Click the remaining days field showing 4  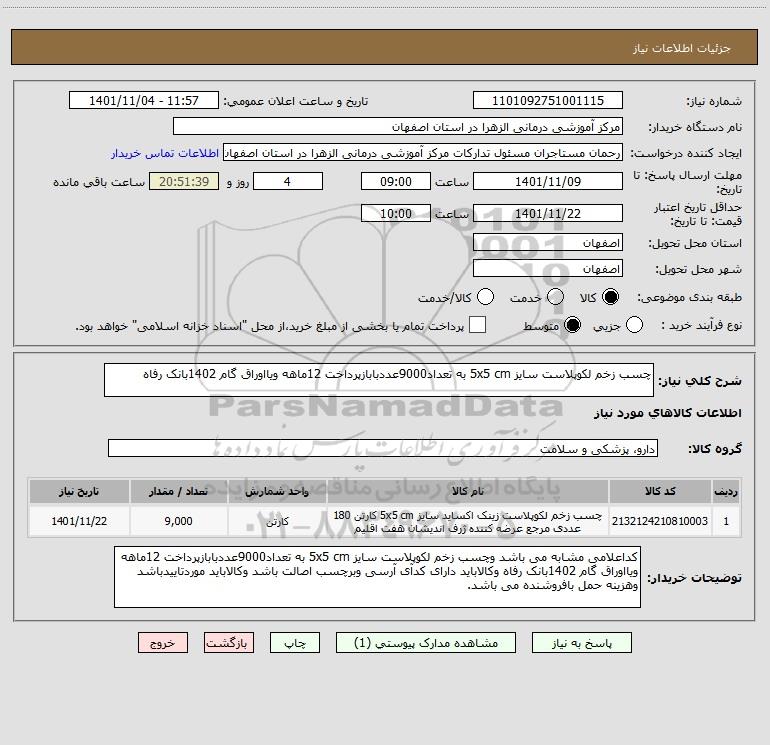coord(288,181)
